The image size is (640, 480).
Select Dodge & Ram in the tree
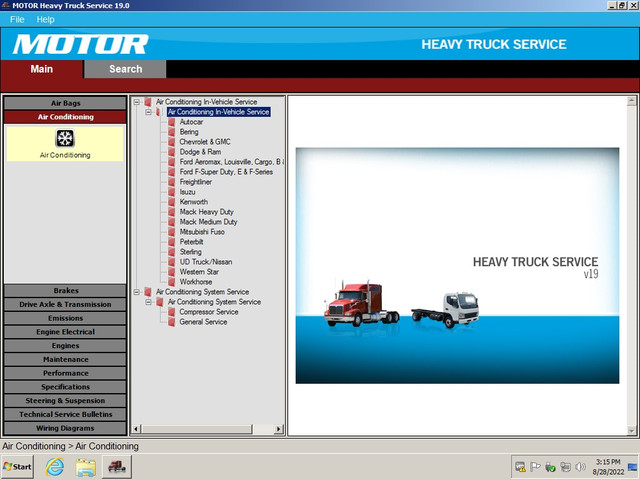click(200, 152)
